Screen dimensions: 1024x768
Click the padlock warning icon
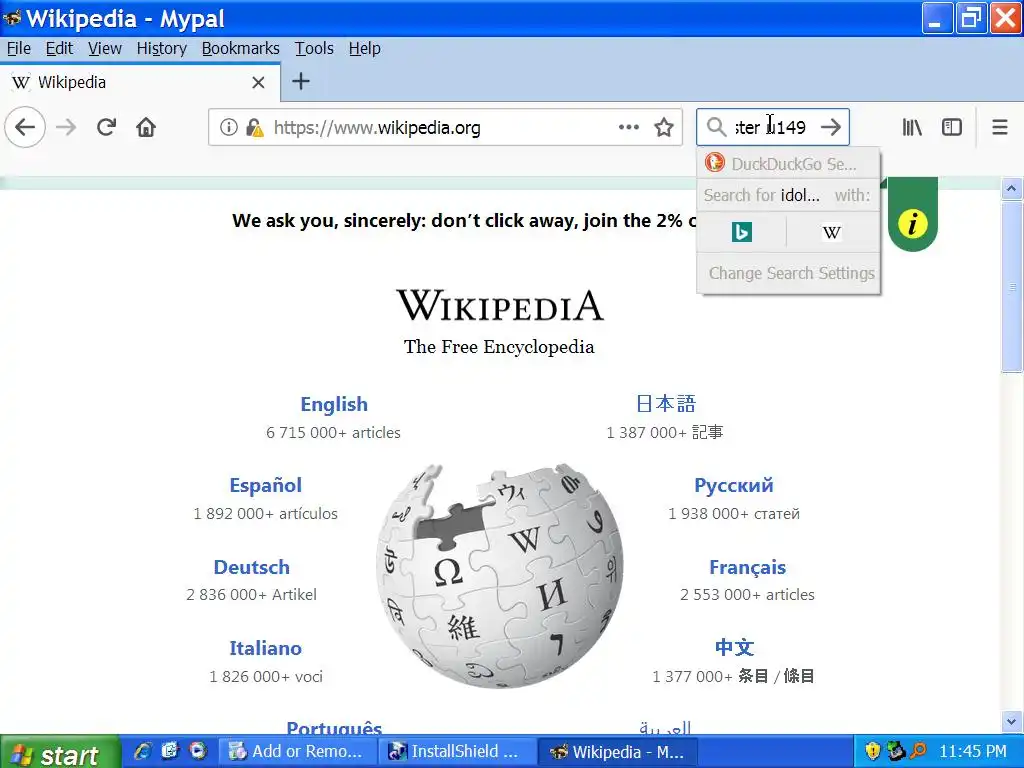[x=255, y=127]
